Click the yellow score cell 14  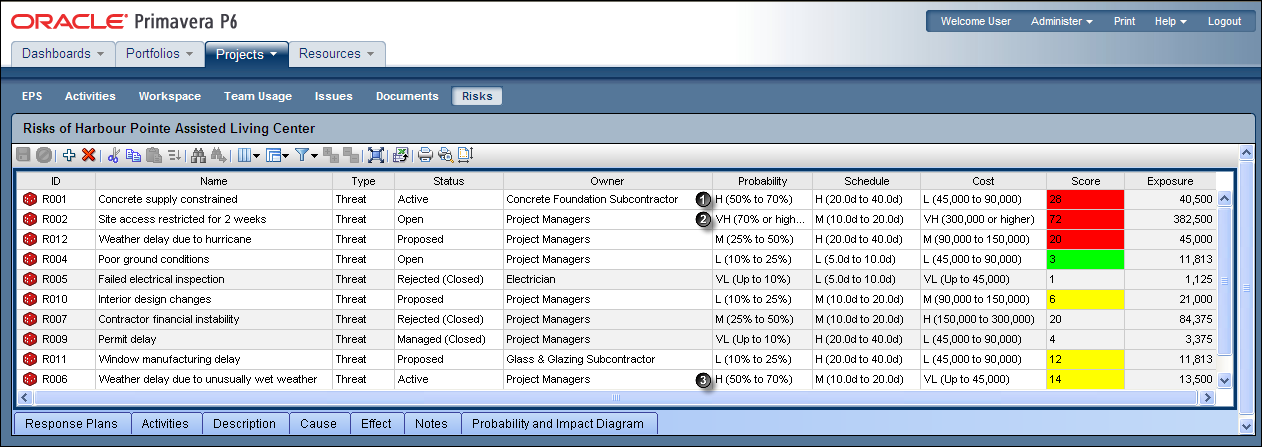1085,379
